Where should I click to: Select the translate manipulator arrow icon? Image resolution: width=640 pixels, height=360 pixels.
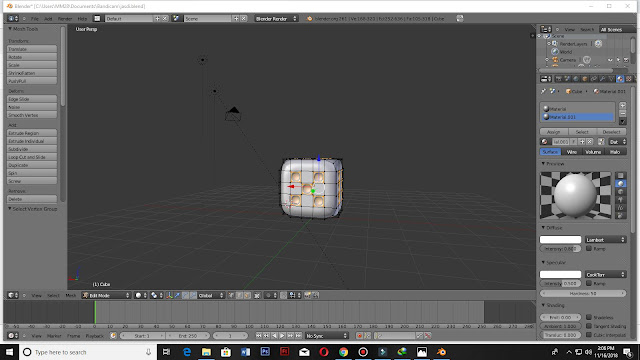click(177, 295)
